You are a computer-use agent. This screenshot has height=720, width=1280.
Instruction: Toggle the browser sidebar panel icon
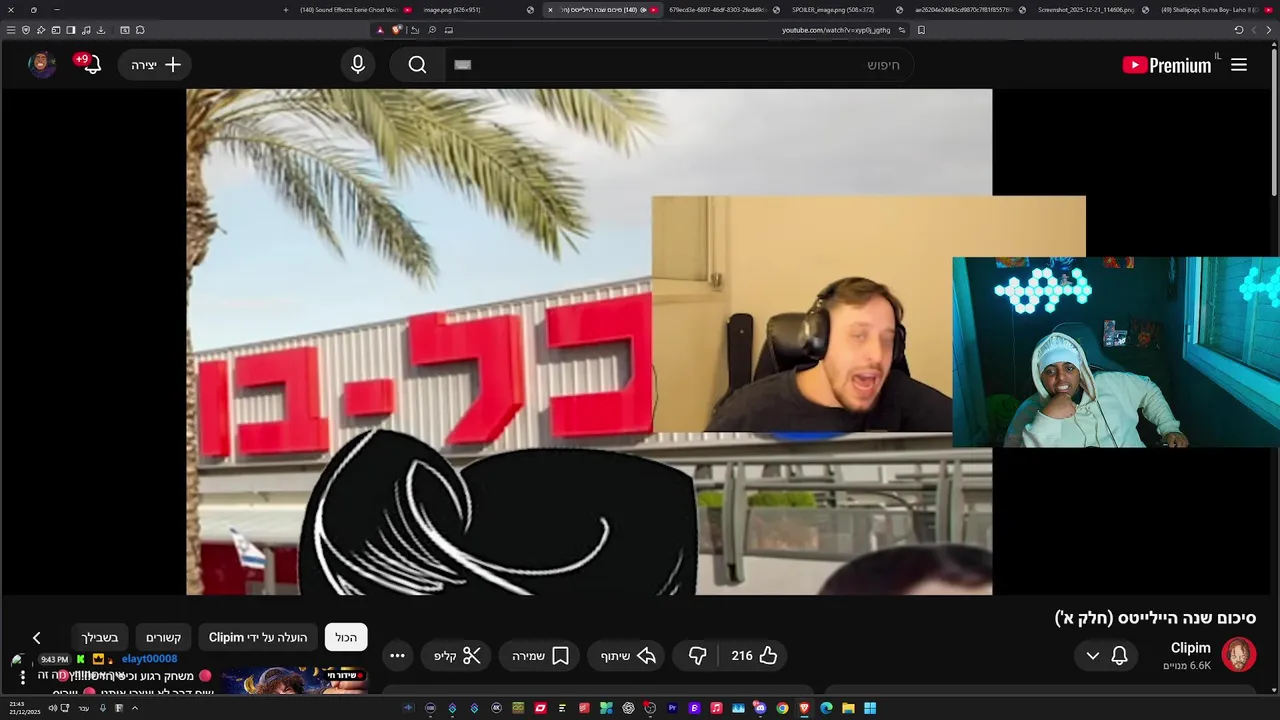pyautogui.click(x=71, y=30)
